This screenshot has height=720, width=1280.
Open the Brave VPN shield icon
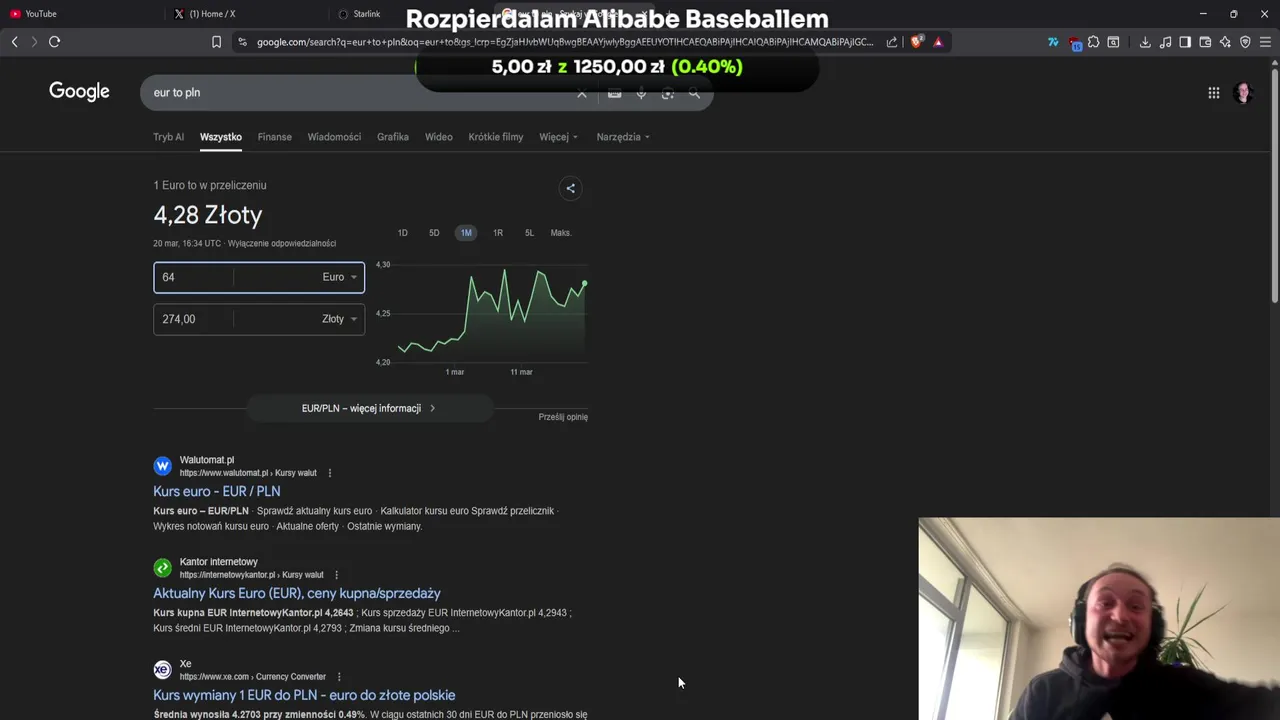1245,42
